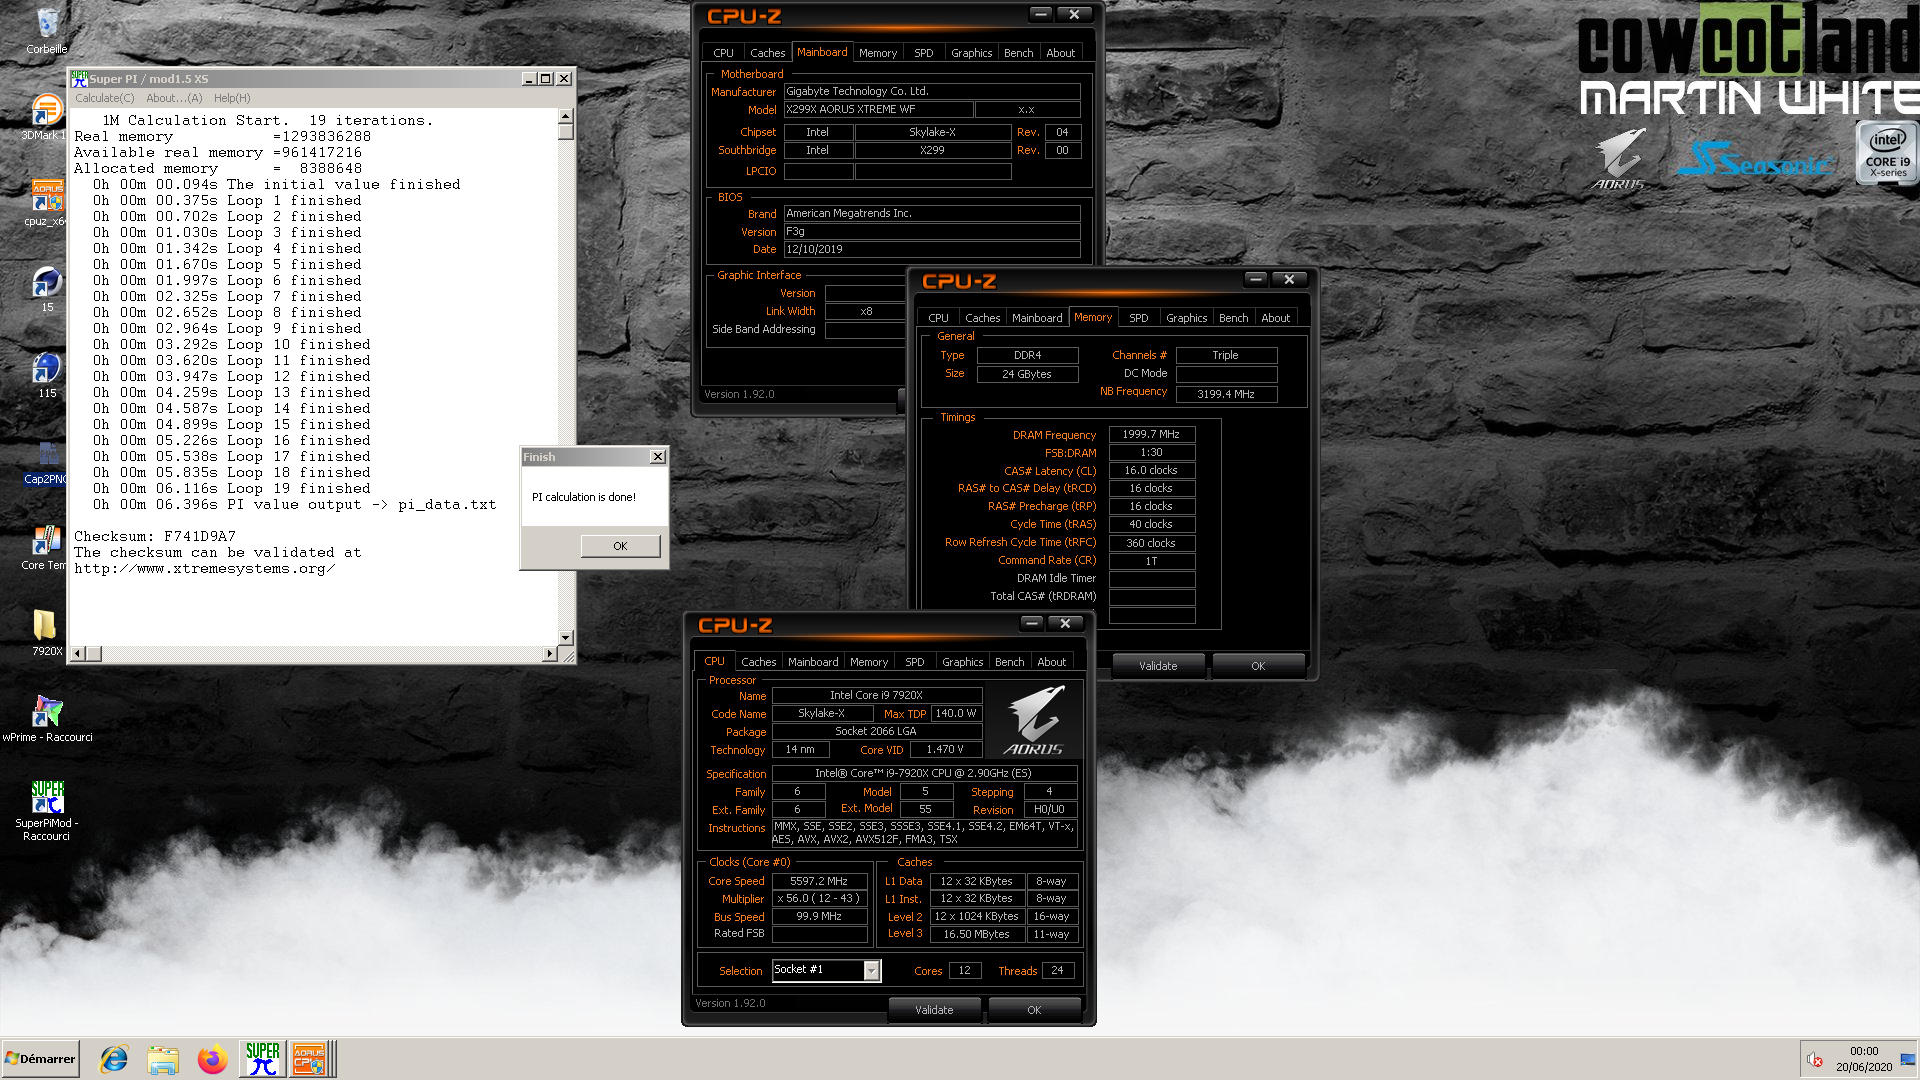Click Super PI vertical scrollbar down arrow
This screenshot has width=1920, height=1080.
566,637
